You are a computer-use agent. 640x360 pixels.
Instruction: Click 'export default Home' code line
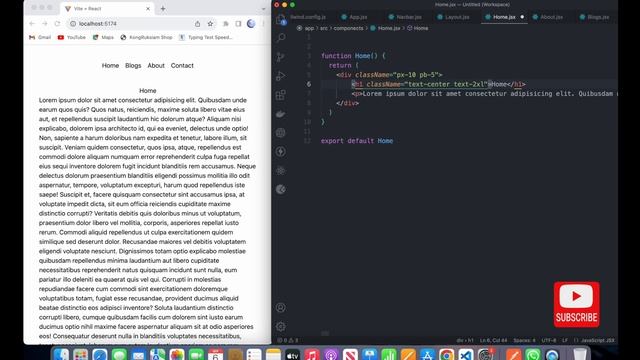click(357, 141)
